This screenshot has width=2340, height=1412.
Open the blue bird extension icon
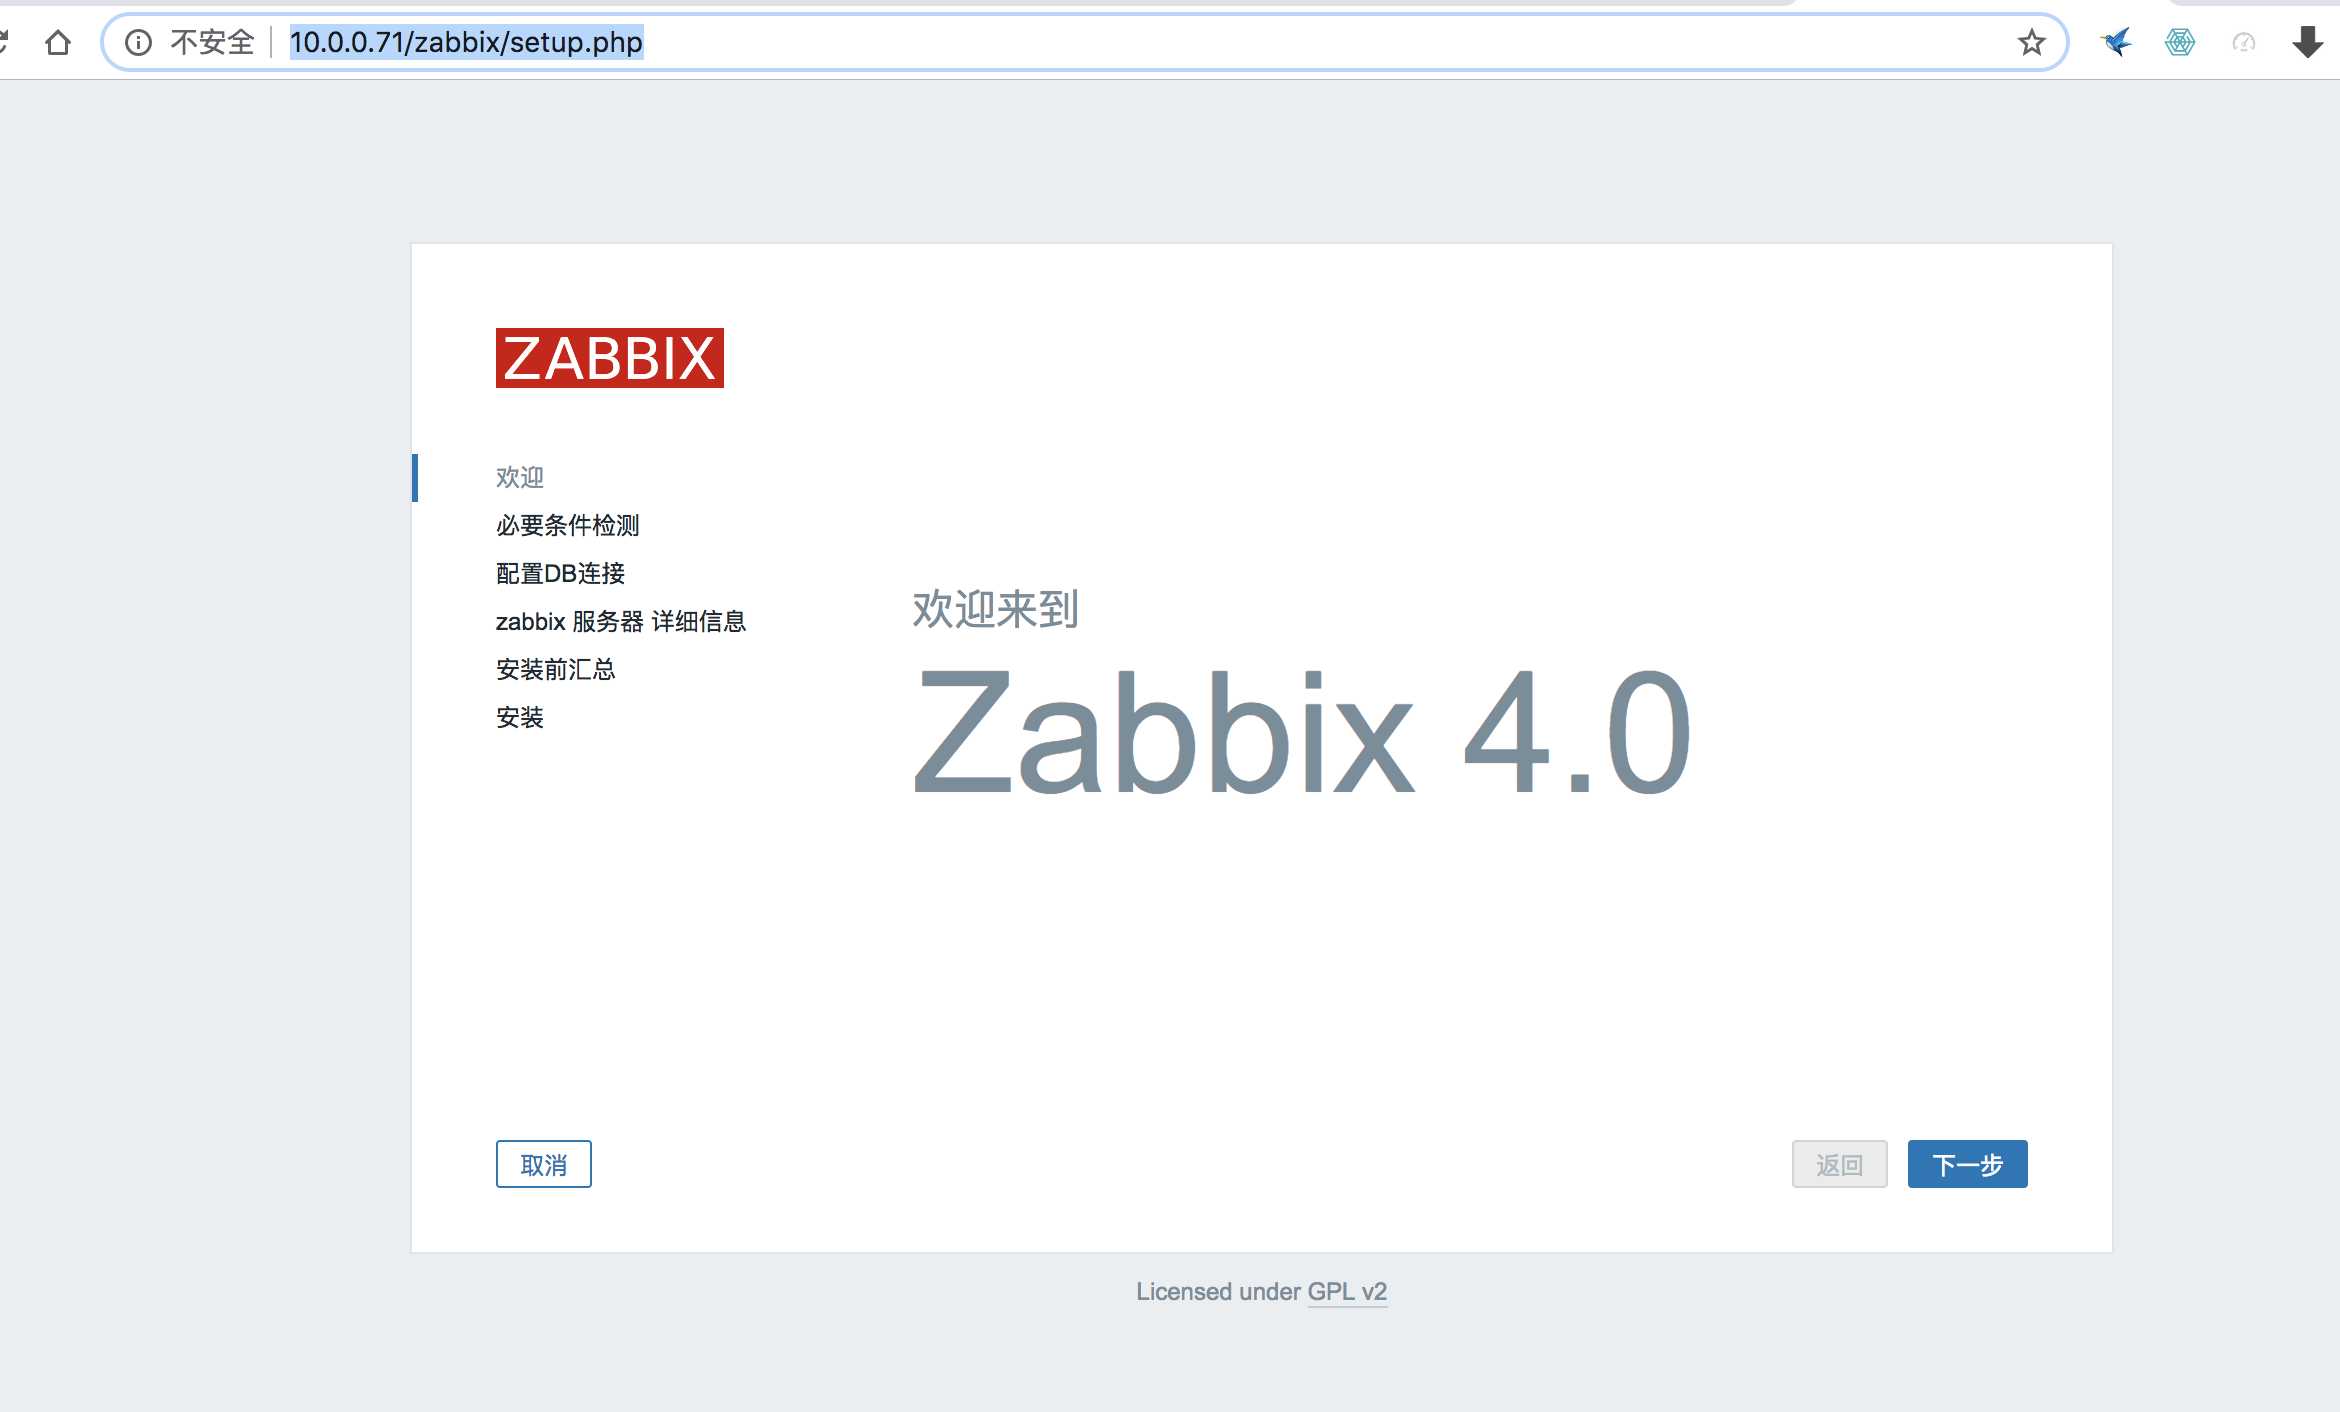(x=2116, y=42)
